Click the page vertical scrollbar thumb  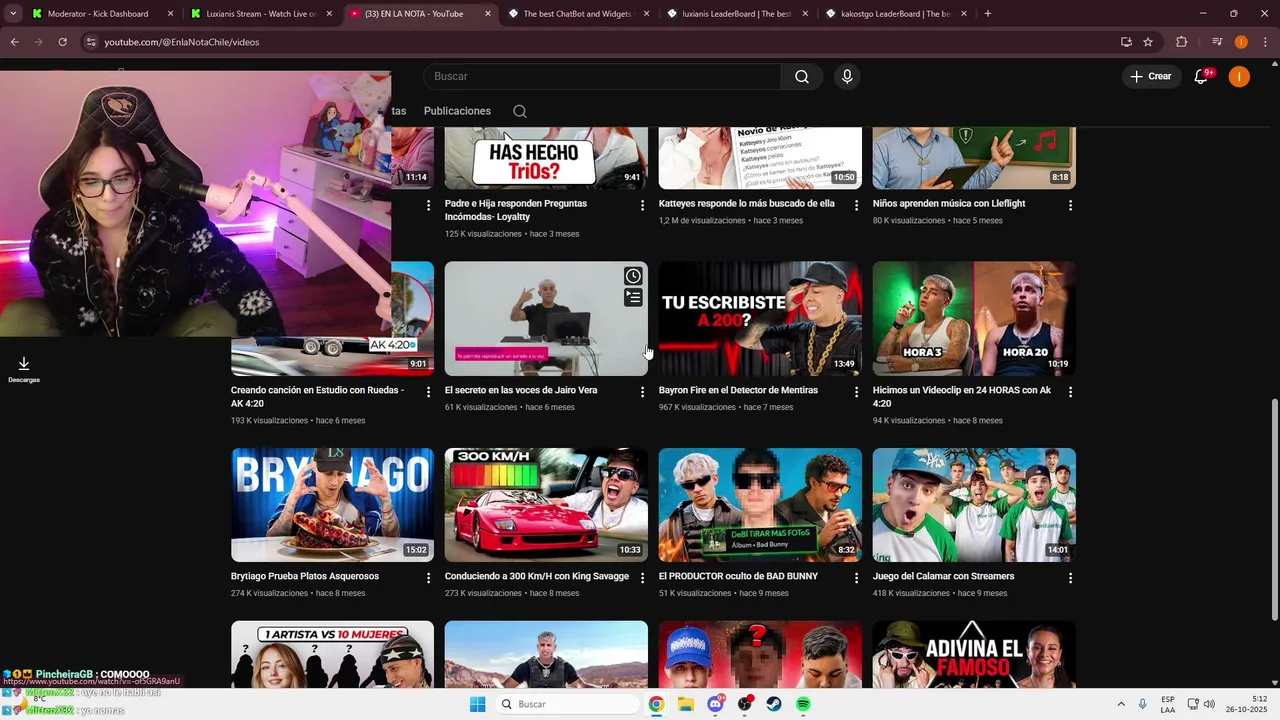click(1274, 510)
